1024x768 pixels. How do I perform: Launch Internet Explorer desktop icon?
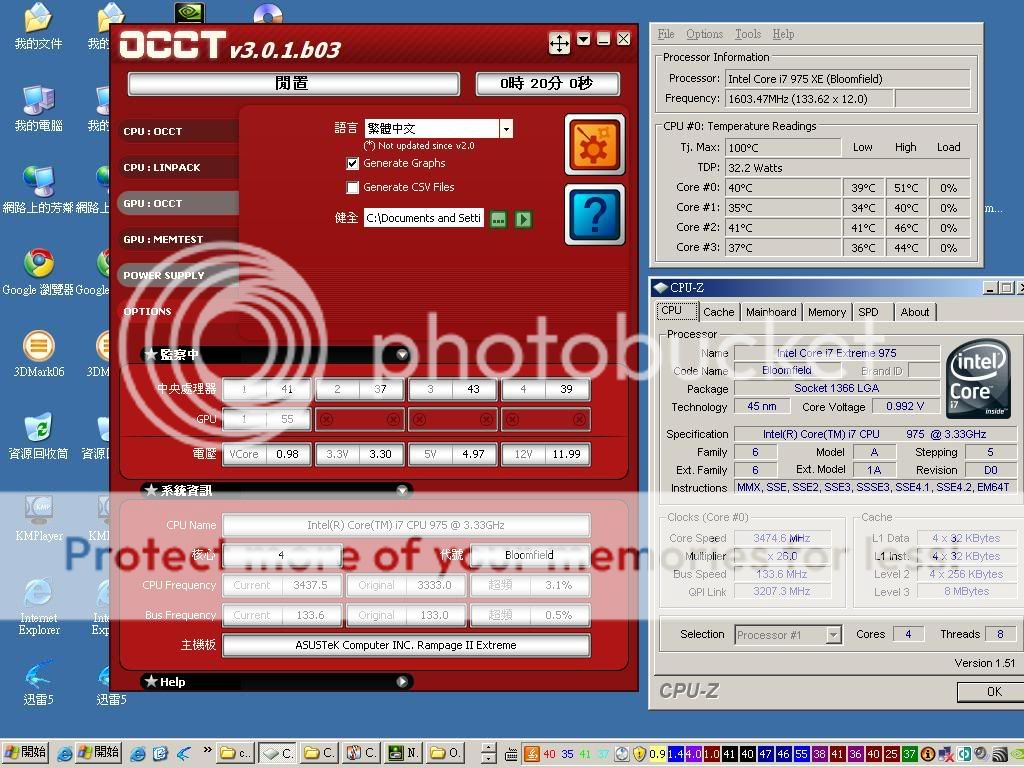pyautogui.click(x=39, y=607)
